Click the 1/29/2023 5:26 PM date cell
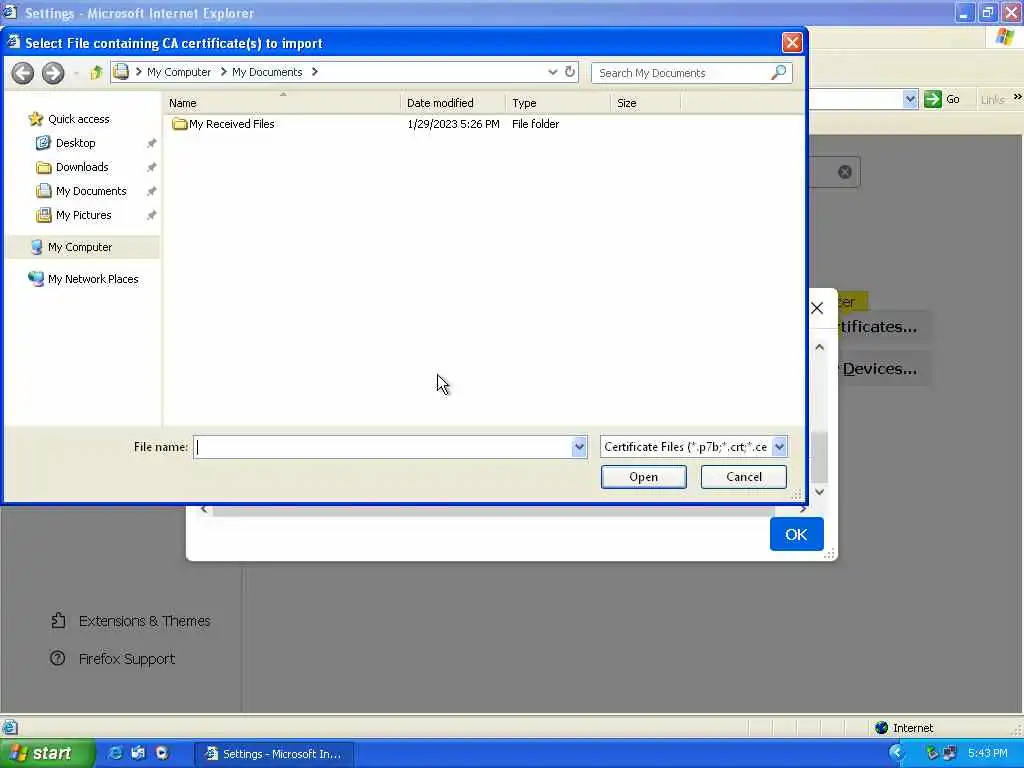The width and height of the screenshot is (1024, 768). [x=453, y=124]
